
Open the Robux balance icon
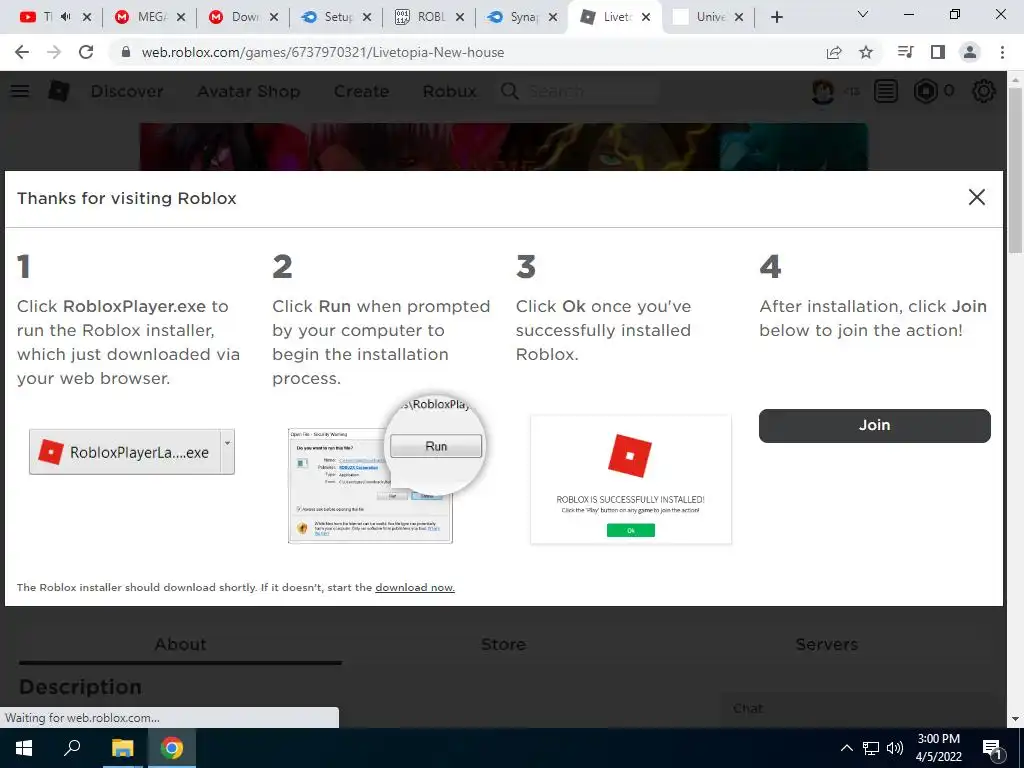coord(925,91)
